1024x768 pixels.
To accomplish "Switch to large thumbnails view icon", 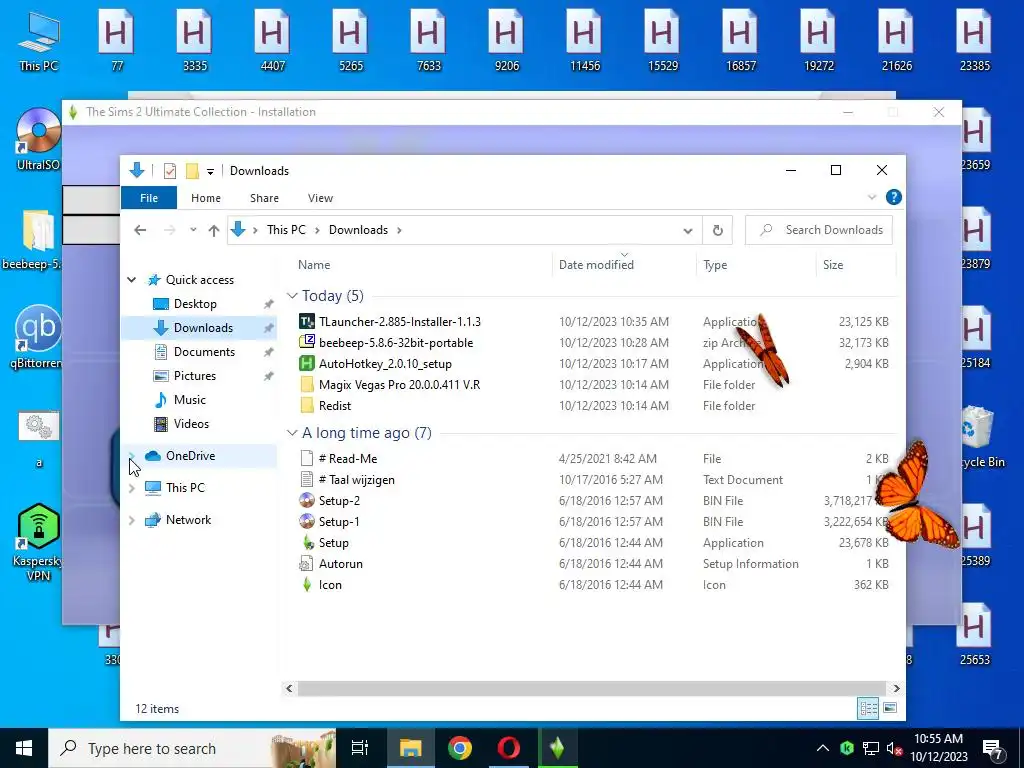I will 889,708.
